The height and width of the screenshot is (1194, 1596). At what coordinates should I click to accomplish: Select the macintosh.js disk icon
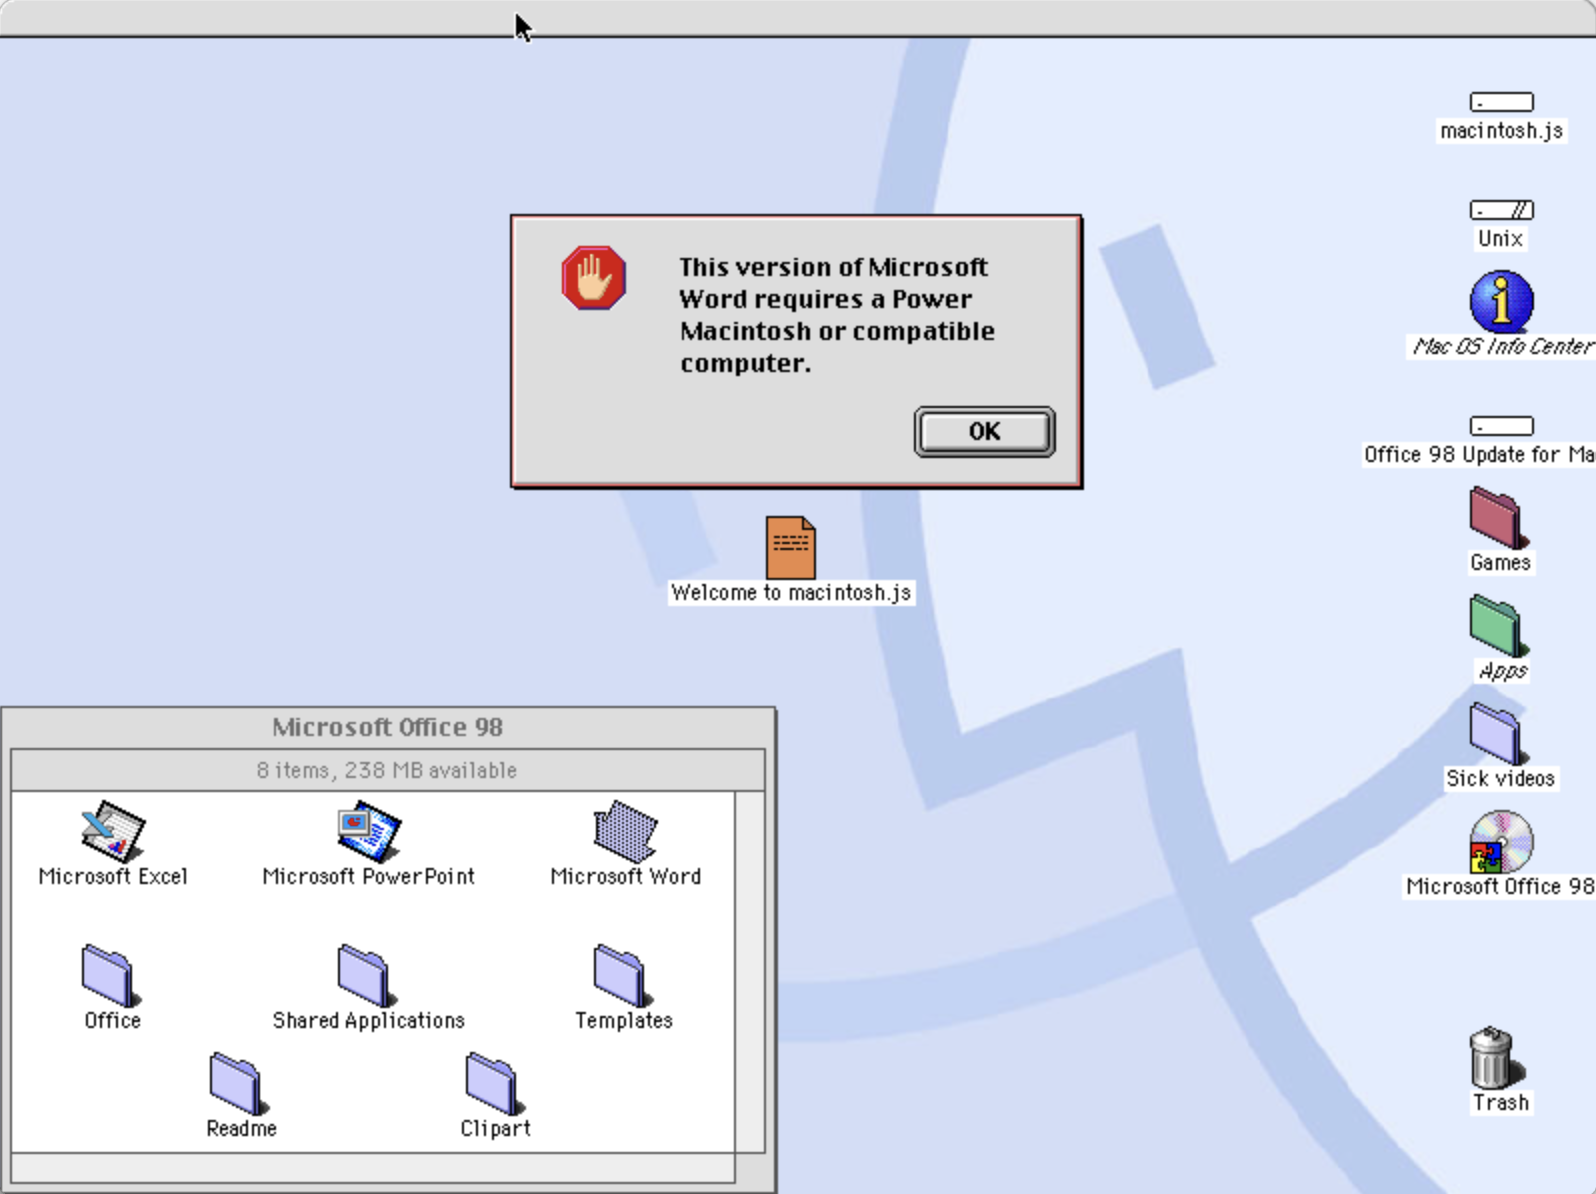(1501, 102)
